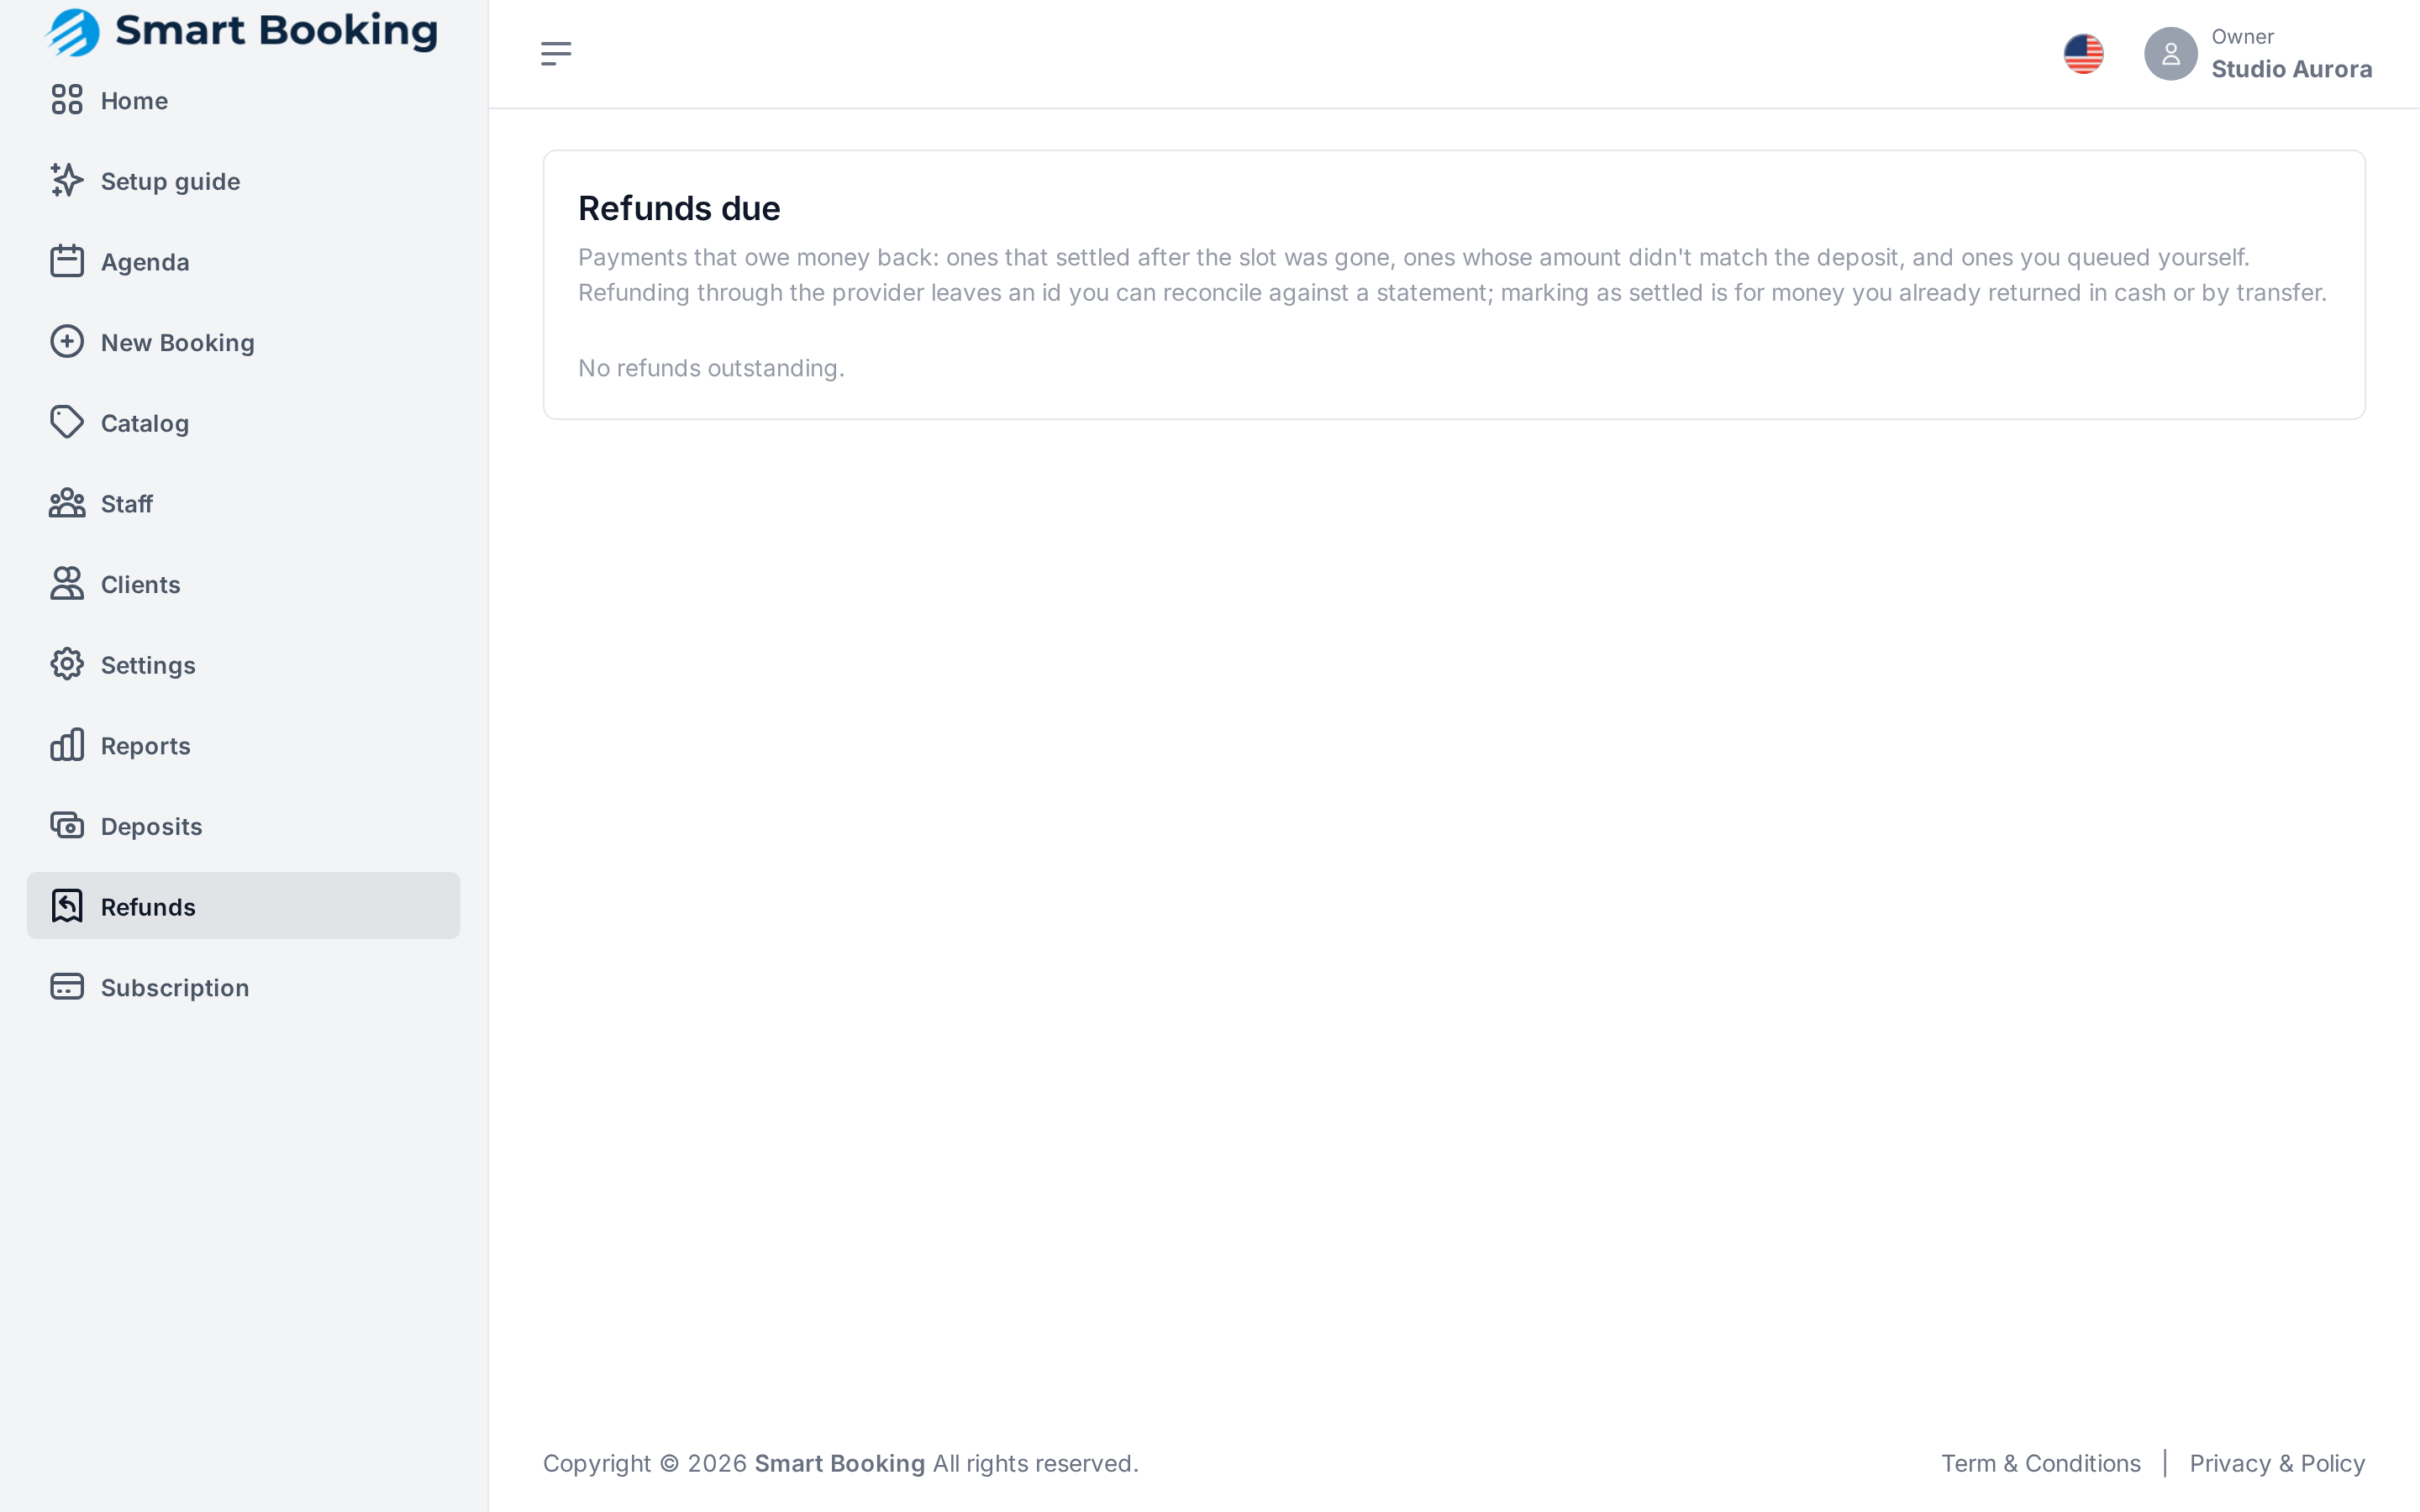
Task: Go to Setup guide page
Action: point(170,182)
